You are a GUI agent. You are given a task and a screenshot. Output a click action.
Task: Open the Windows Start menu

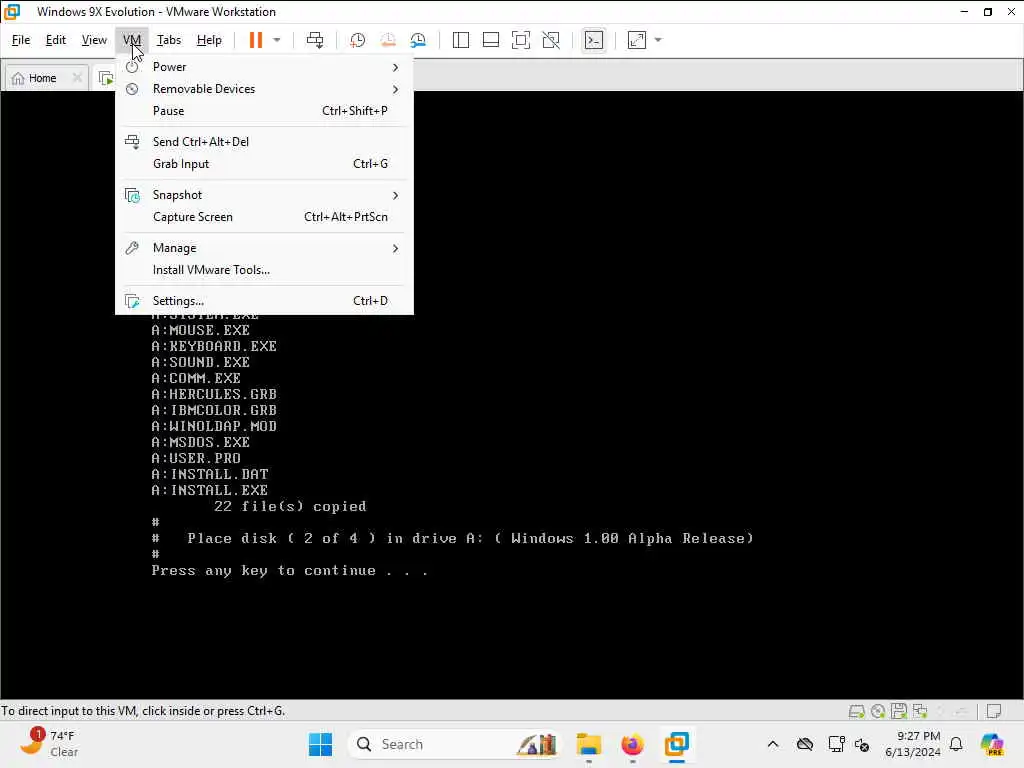tap(320, 744)
